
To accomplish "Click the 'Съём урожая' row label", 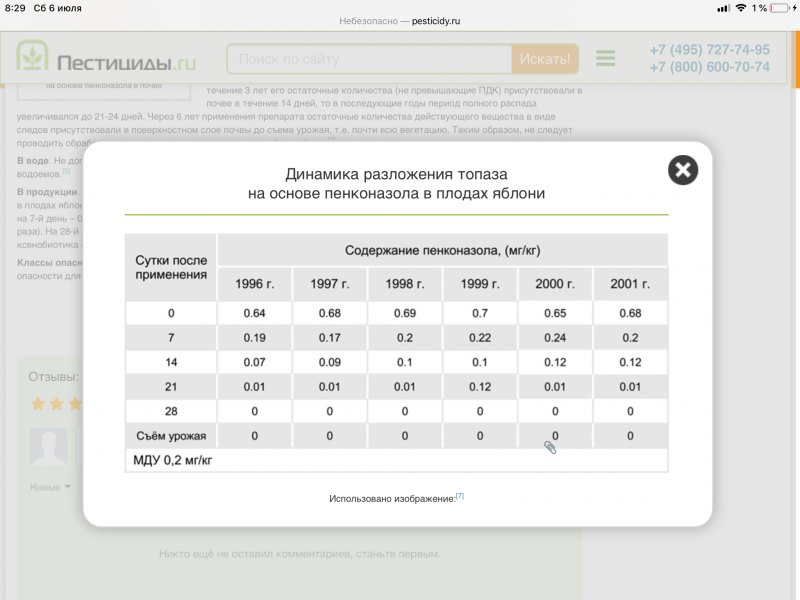I will [171, 436].
